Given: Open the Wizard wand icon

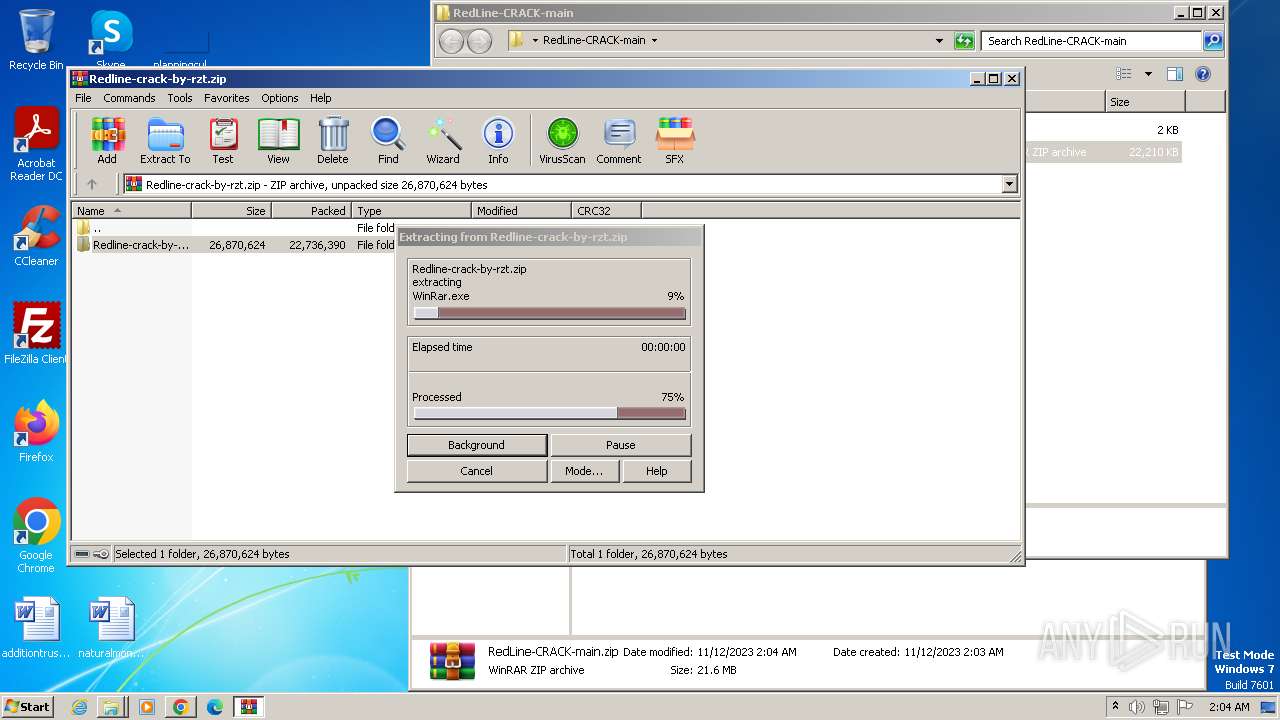Looking at the screenshot, I should (443, 140).
